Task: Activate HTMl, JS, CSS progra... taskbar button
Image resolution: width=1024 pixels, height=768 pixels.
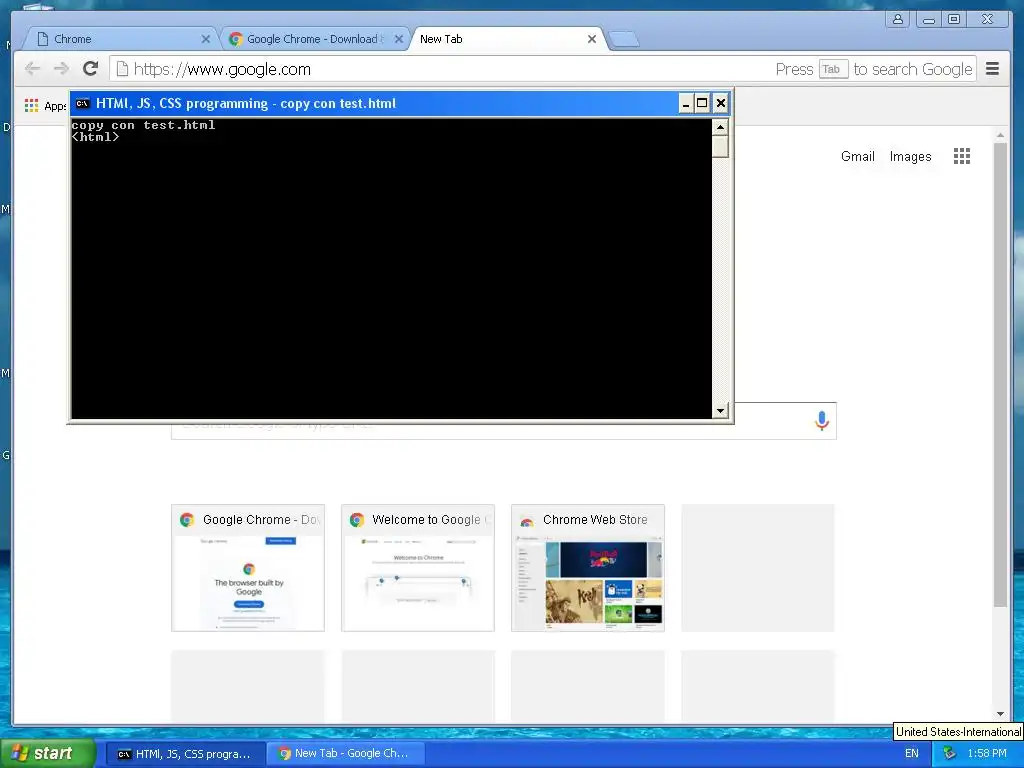Action: 185,754
